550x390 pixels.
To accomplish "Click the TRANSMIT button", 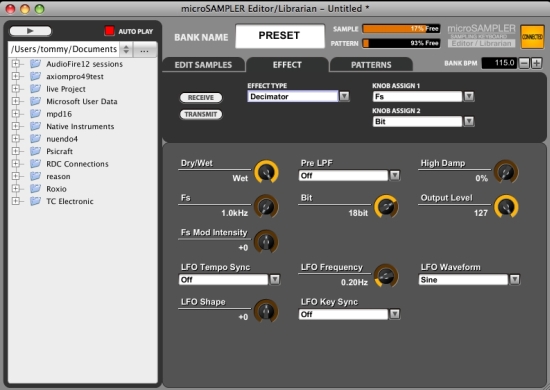I will [201, 114].
